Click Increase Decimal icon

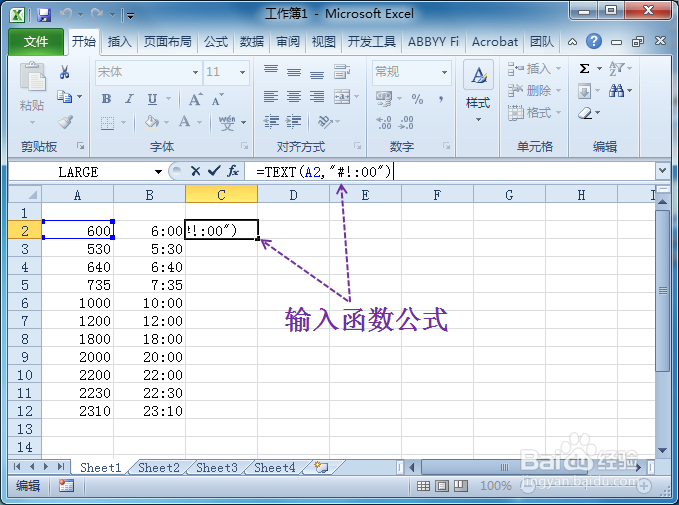click(384, 123)
